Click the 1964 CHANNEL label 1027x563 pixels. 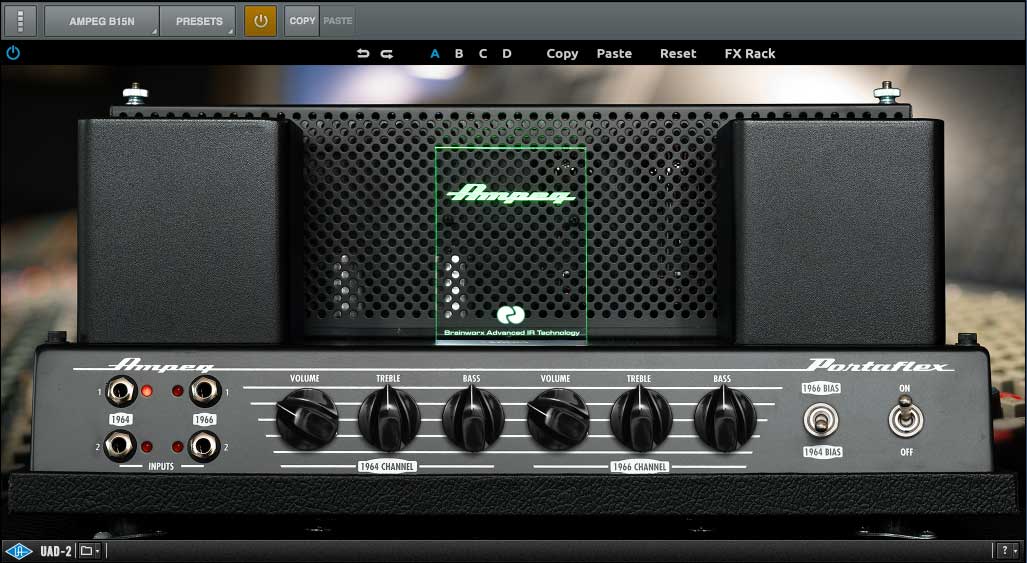[387, 467]
